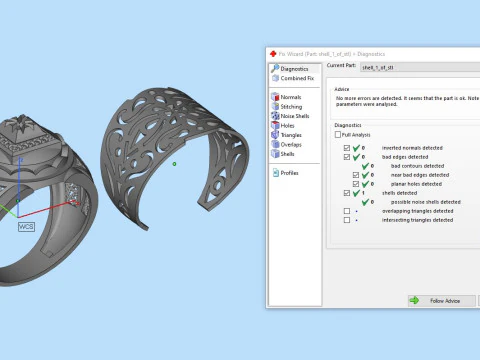Open the Current Part field shell_1_of_stl

coord(420,67)
